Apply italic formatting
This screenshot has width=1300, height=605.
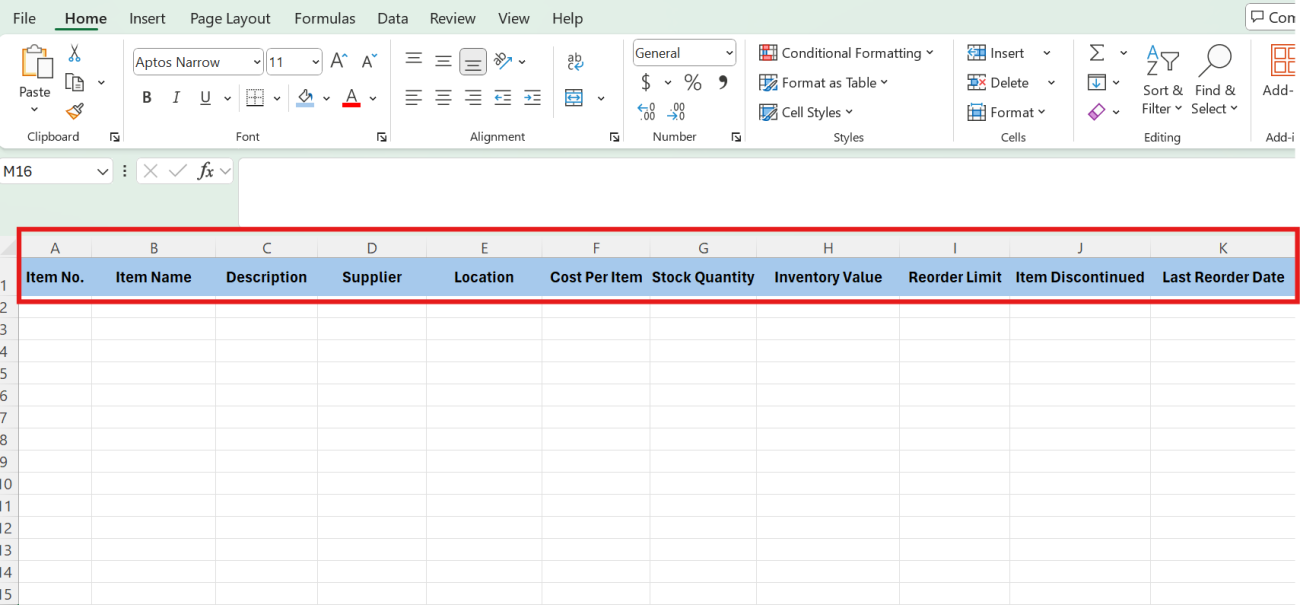click(175, 97)
